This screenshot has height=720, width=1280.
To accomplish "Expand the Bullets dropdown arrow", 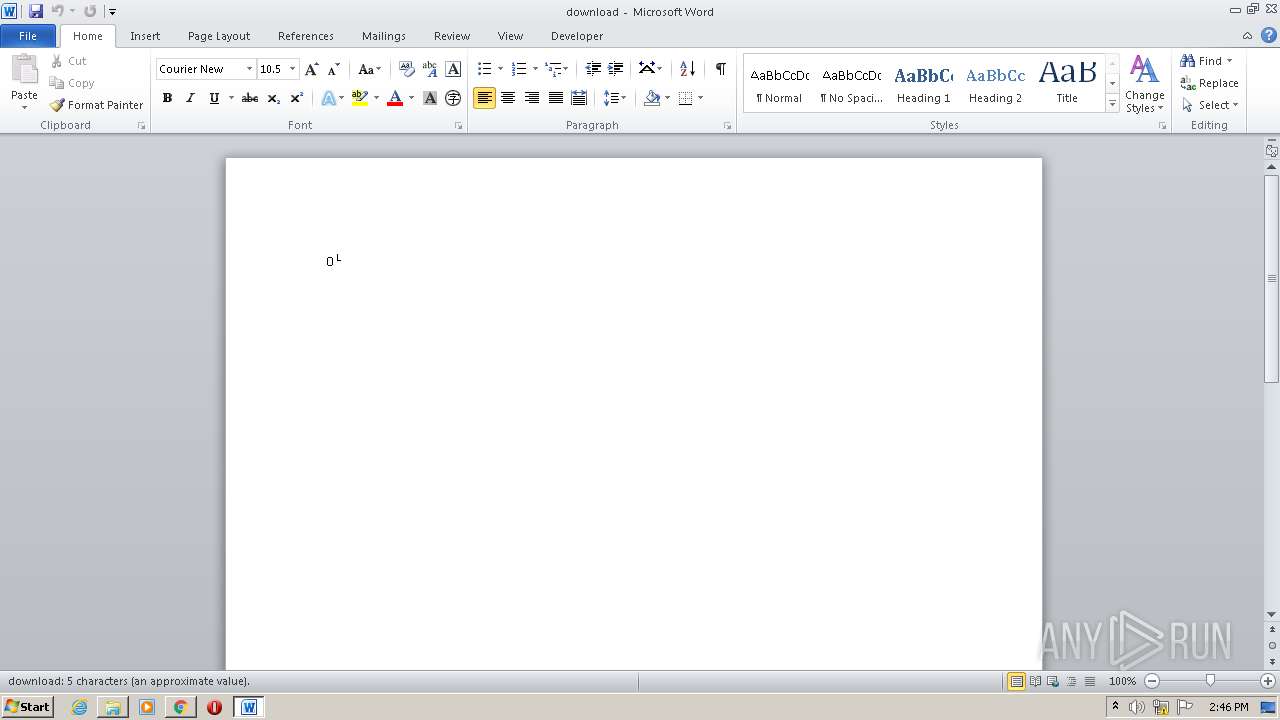I will coord(501,69).
